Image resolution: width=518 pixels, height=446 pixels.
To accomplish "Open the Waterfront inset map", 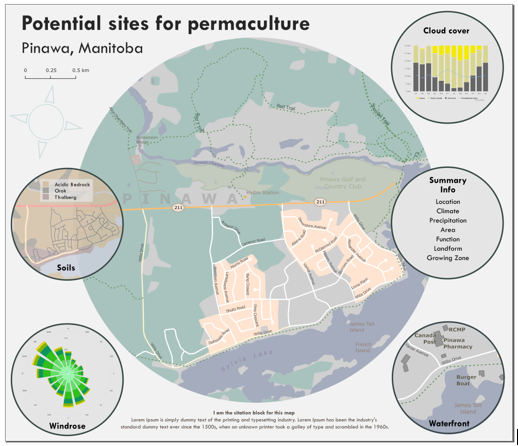I will tap(448, 377).
